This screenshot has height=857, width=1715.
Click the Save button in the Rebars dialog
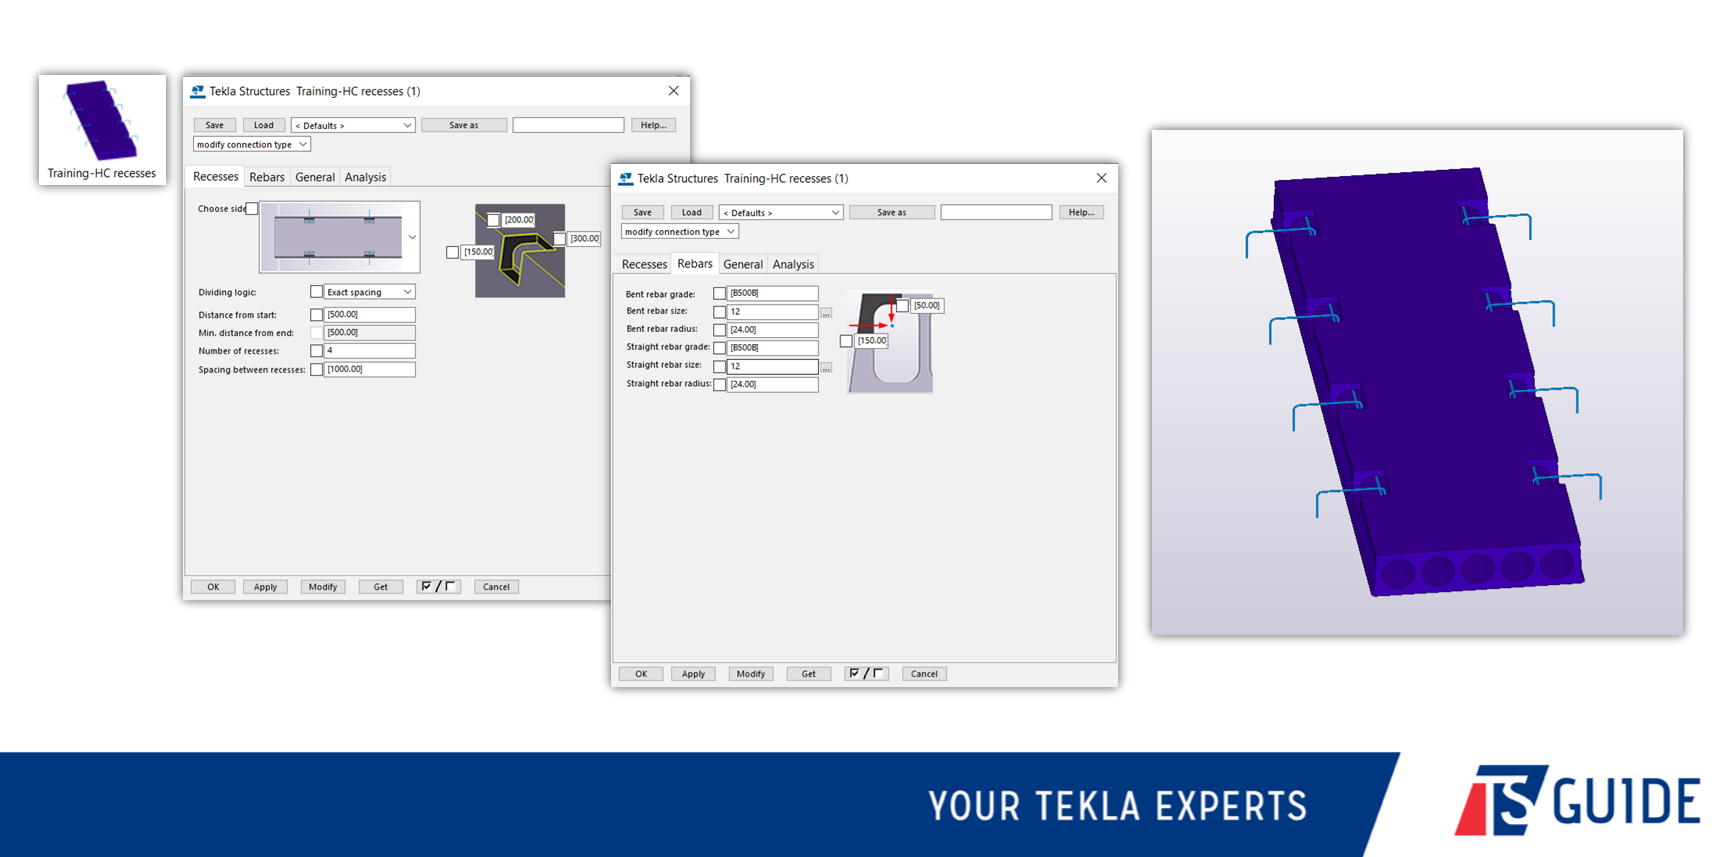click(x=643, y=212)
